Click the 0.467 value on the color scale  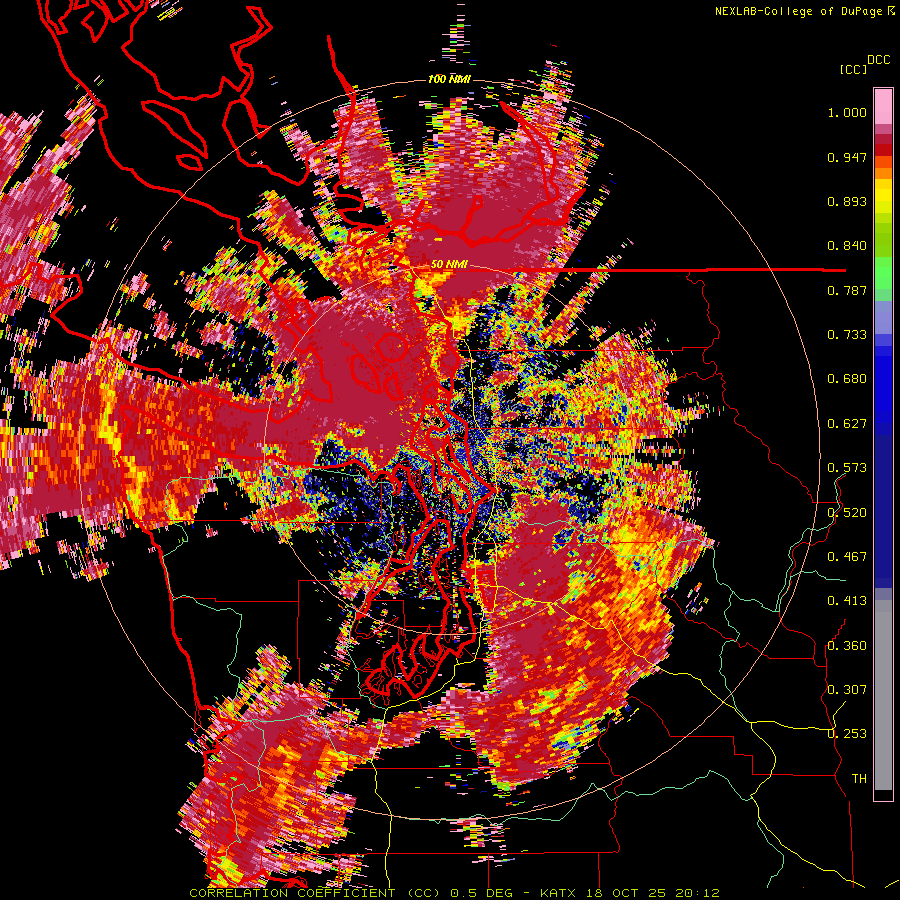pos(847,557)
